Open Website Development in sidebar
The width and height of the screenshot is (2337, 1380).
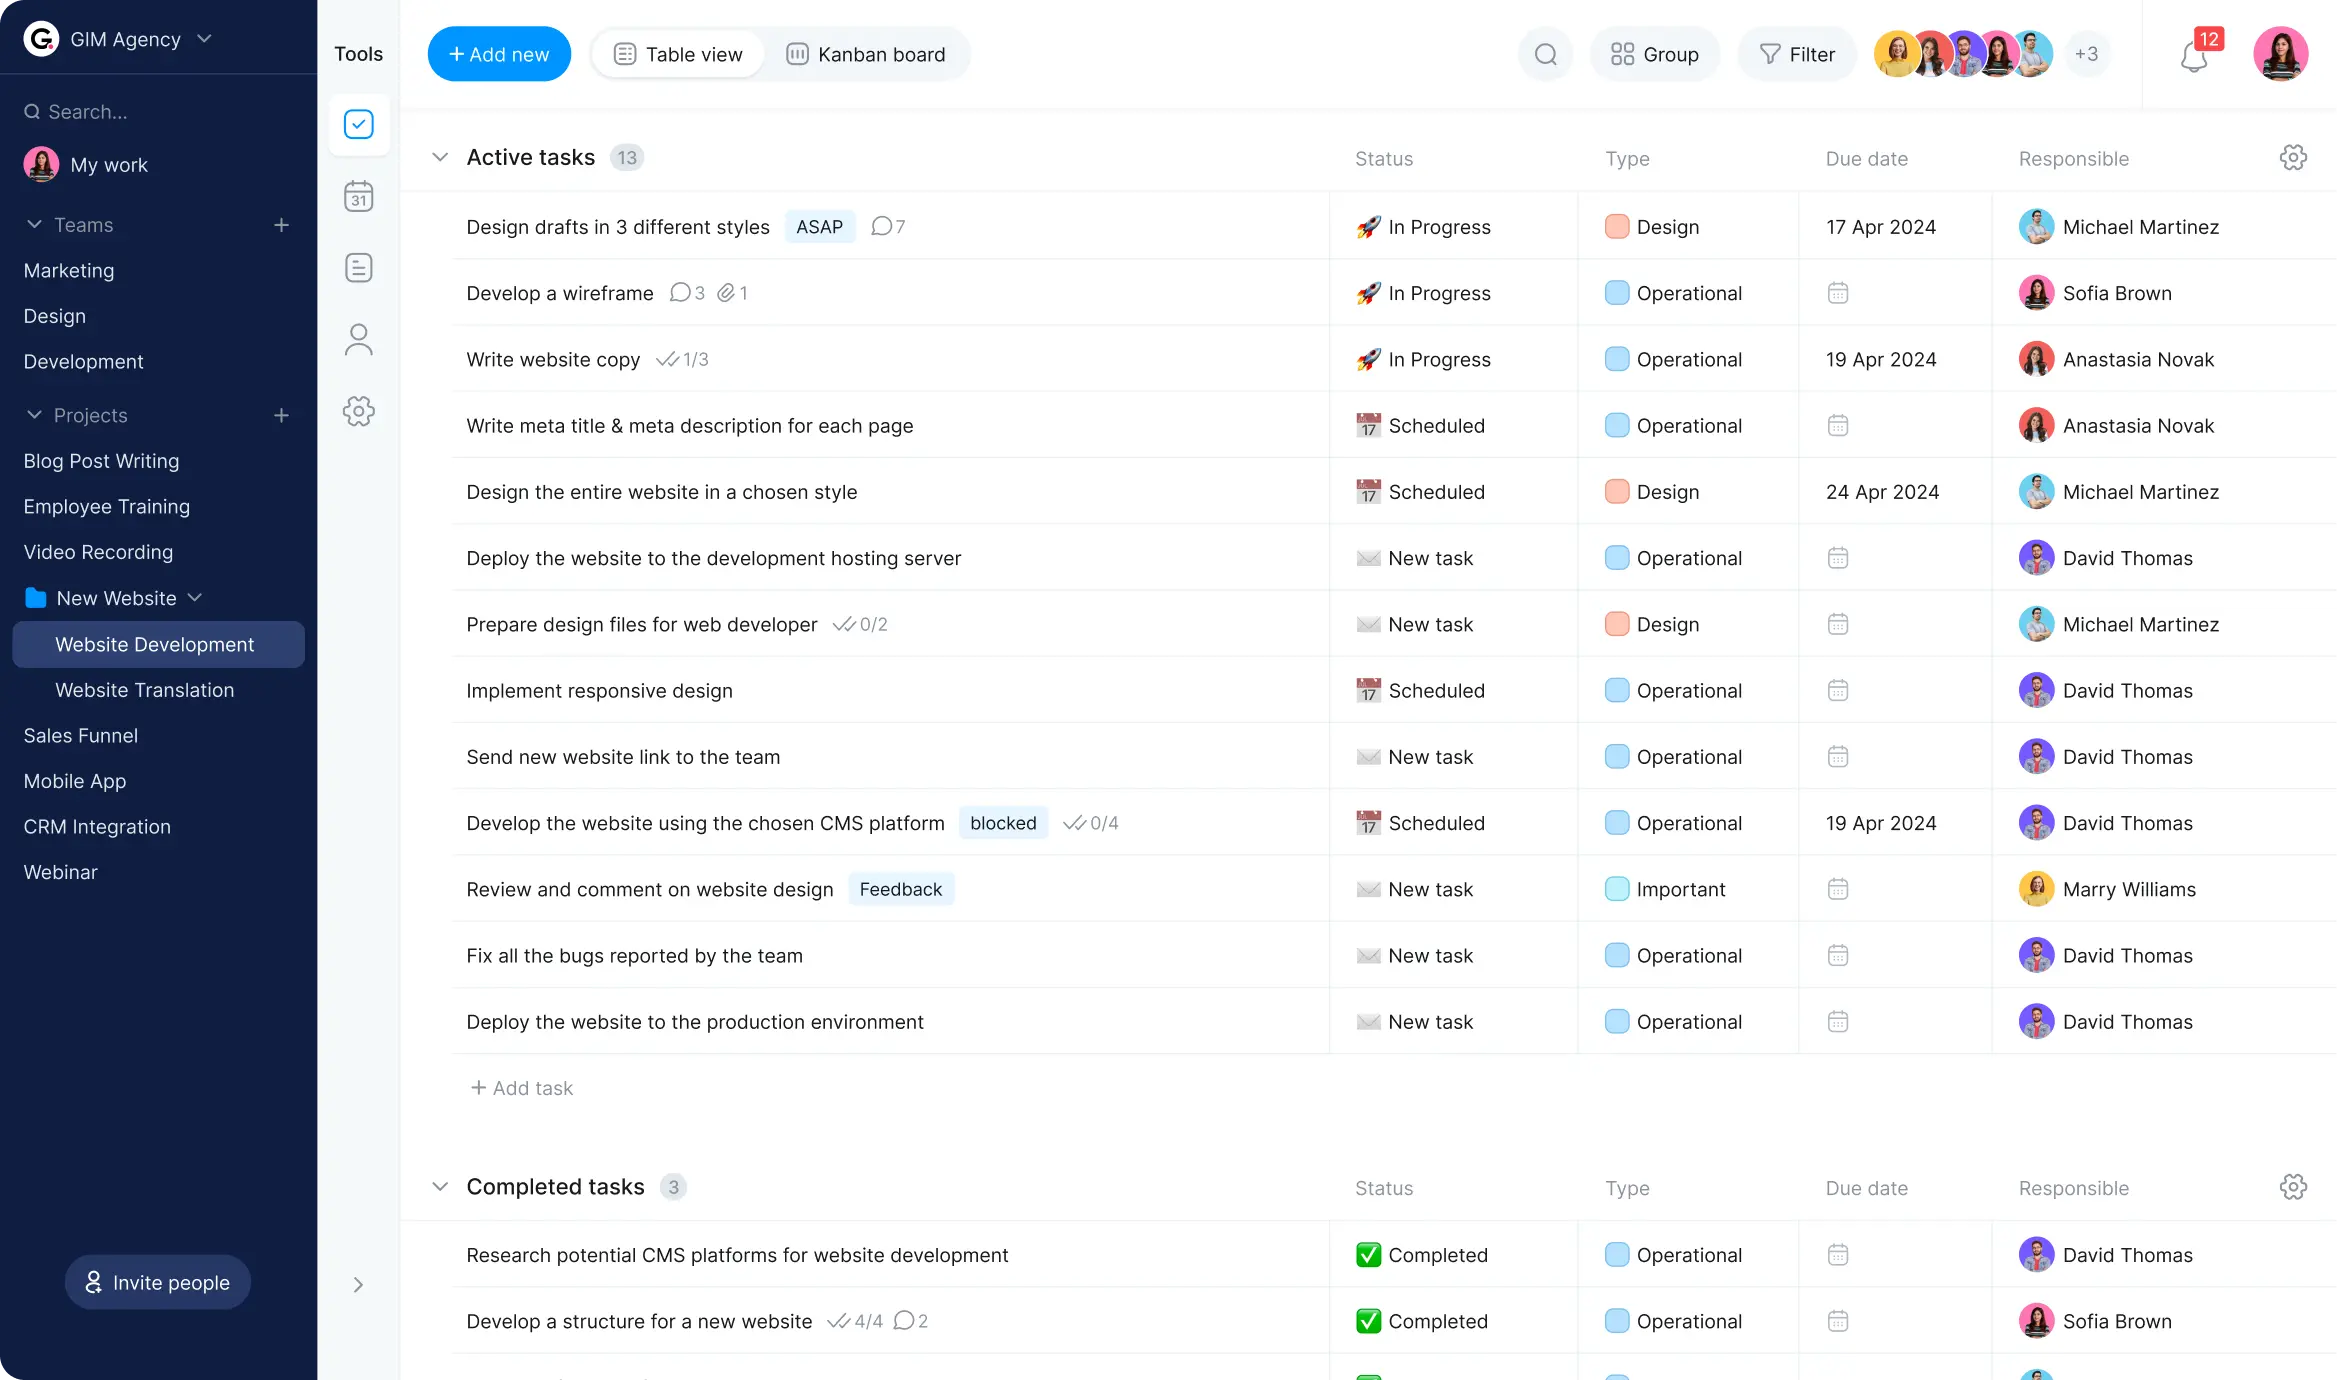click(x=158, y=645)
